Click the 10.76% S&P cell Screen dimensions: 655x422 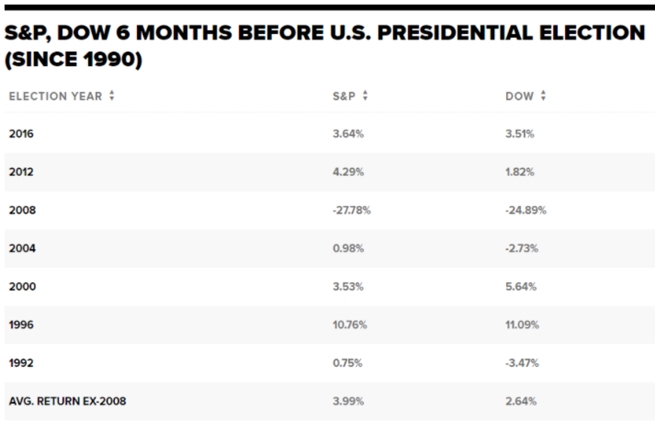tap(347, 325)
